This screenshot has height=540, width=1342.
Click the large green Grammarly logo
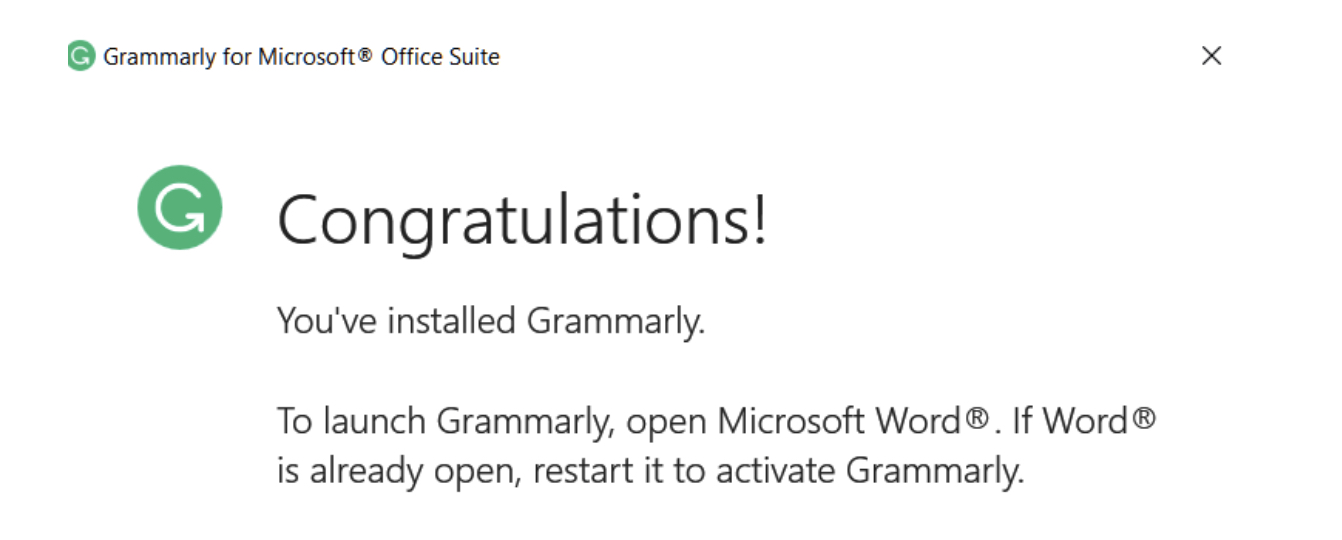180,207
